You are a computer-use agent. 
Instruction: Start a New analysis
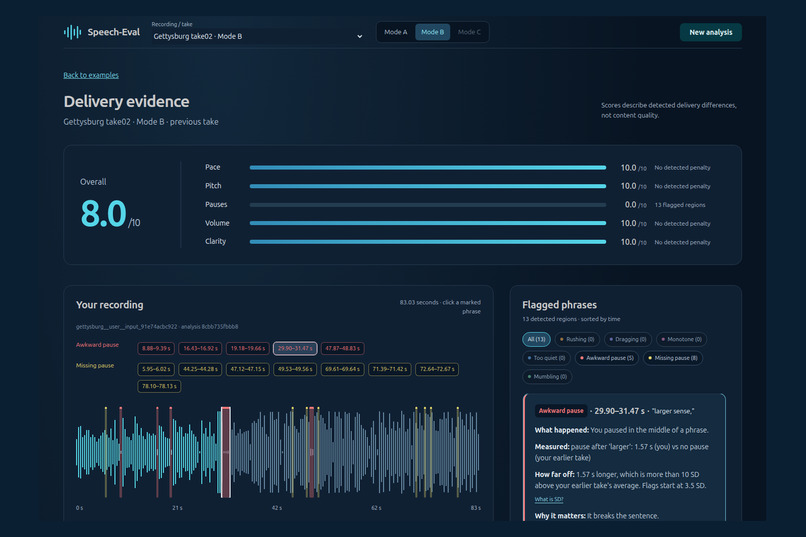(x=710, y=32)
